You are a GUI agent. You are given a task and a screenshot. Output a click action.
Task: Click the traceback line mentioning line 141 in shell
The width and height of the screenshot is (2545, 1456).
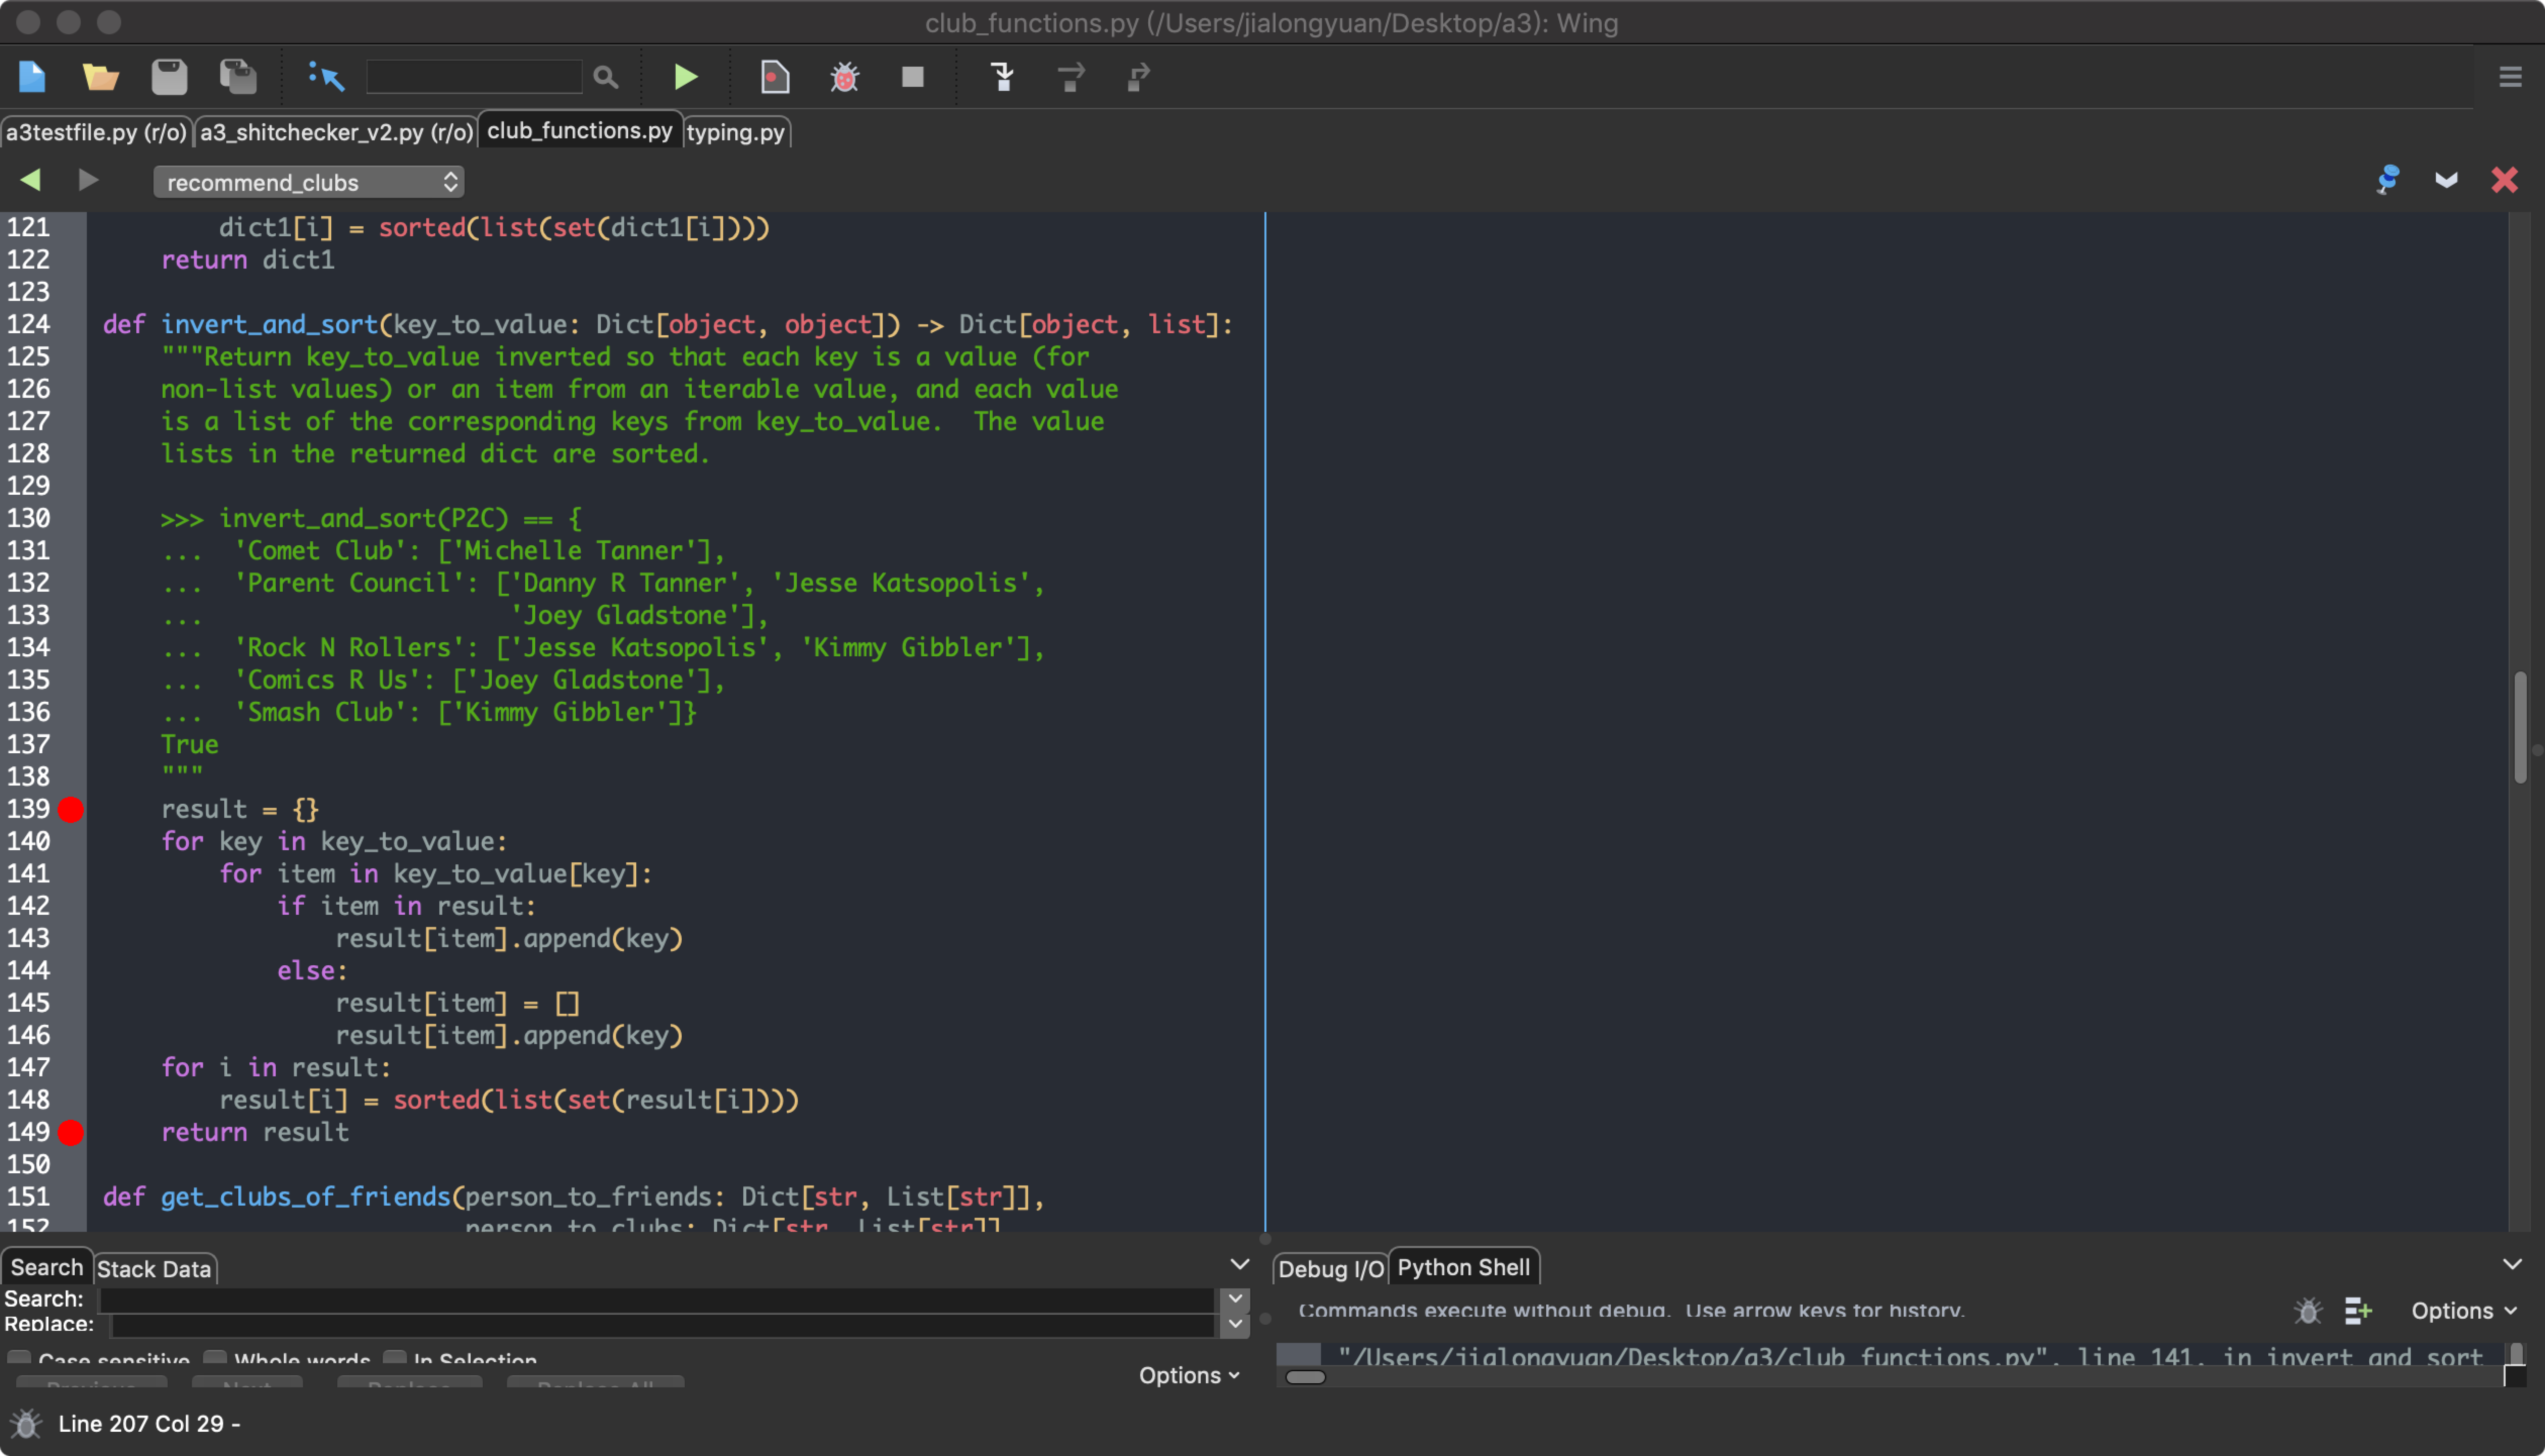coord(1910,1356)
